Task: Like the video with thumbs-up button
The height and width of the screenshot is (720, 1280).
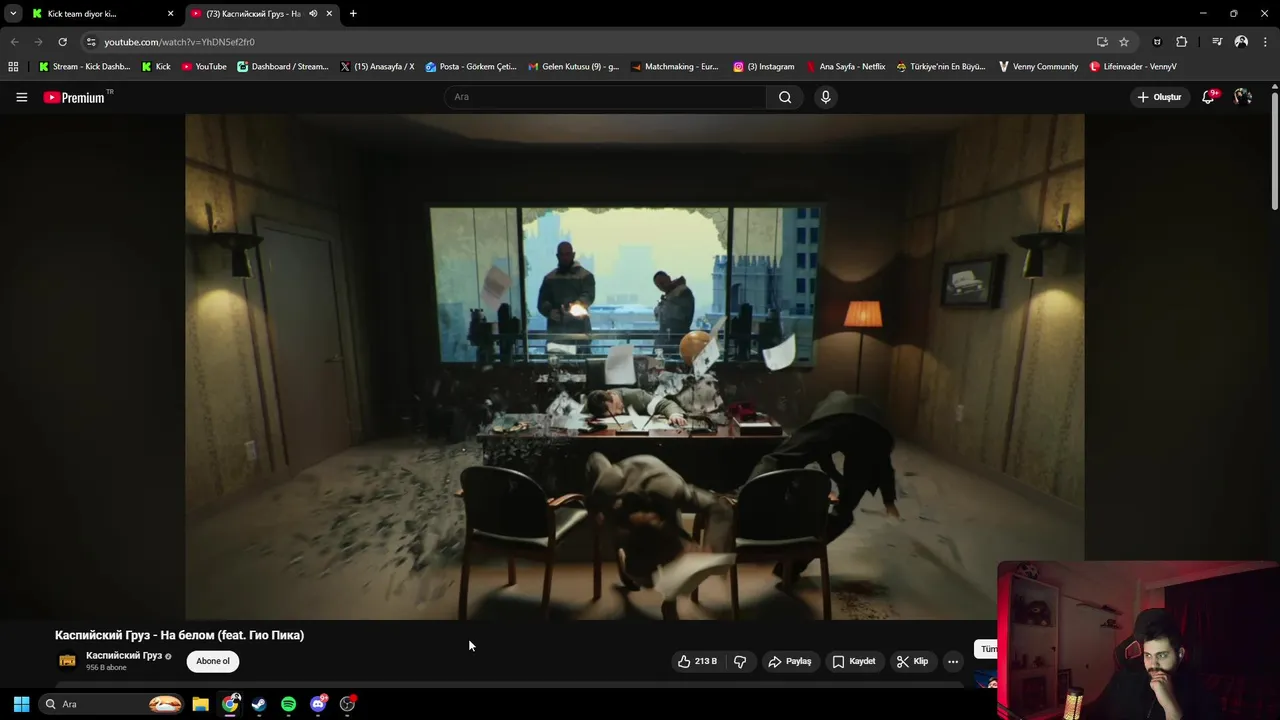Action: (697, 661)
